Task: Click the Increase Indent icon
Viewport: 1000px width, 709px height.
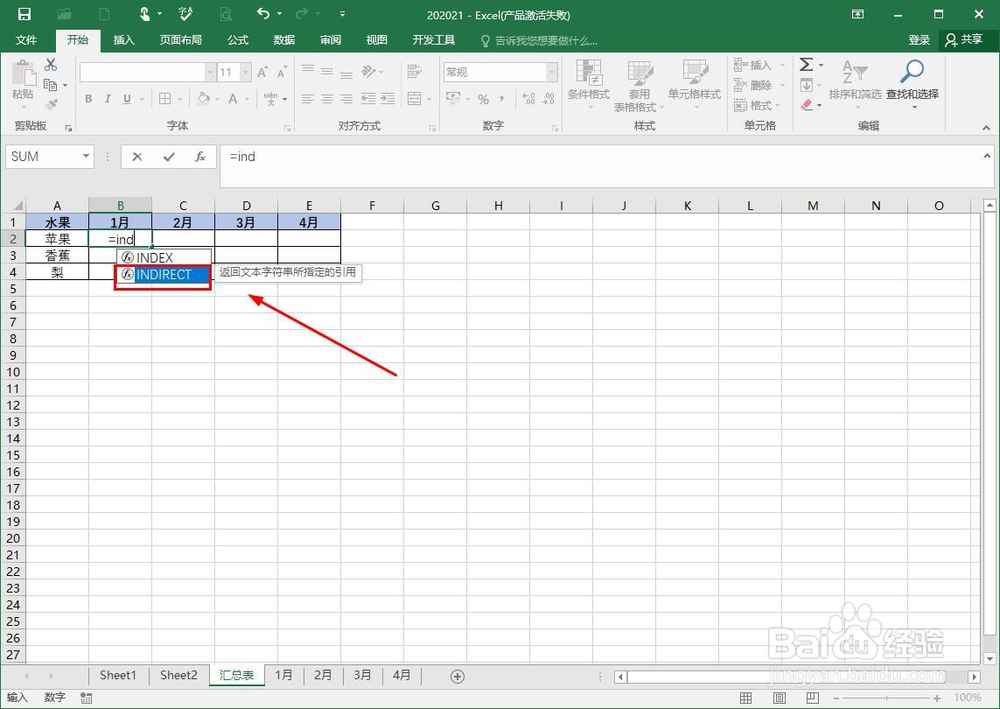Action: (387, 99)
